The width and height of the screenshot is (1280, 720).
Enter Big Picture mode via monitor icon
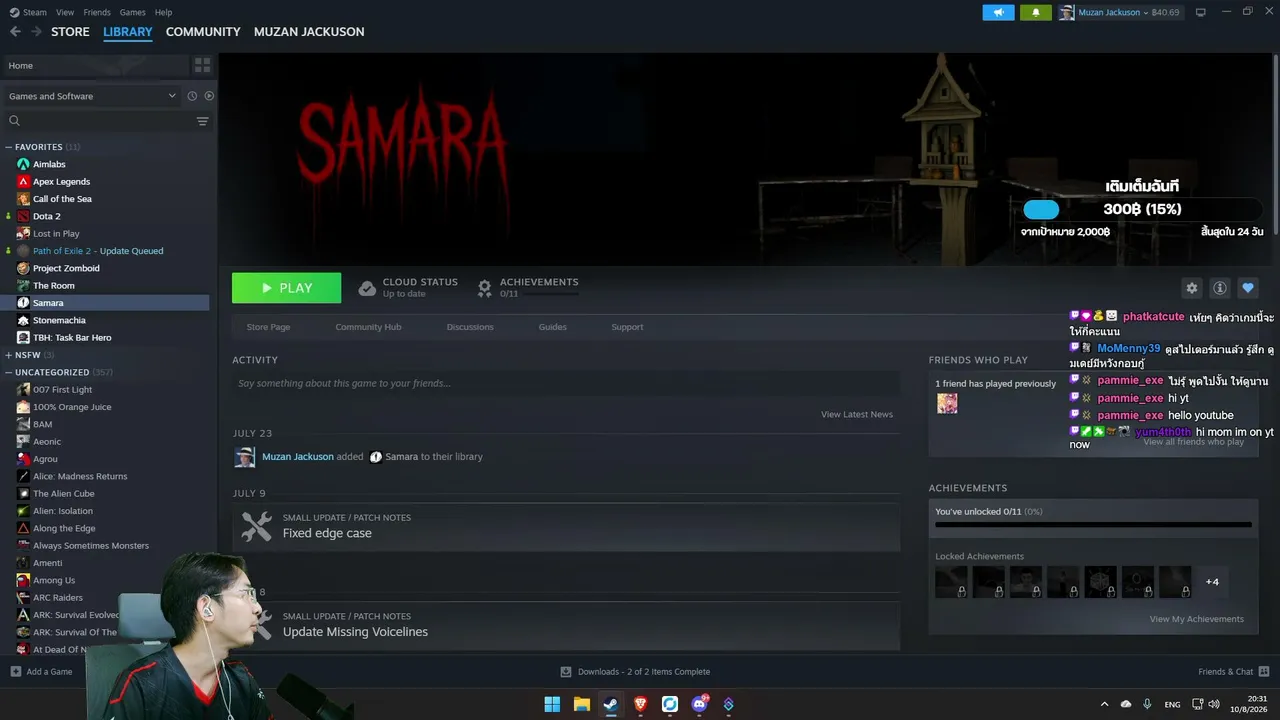click(1200, 12)
